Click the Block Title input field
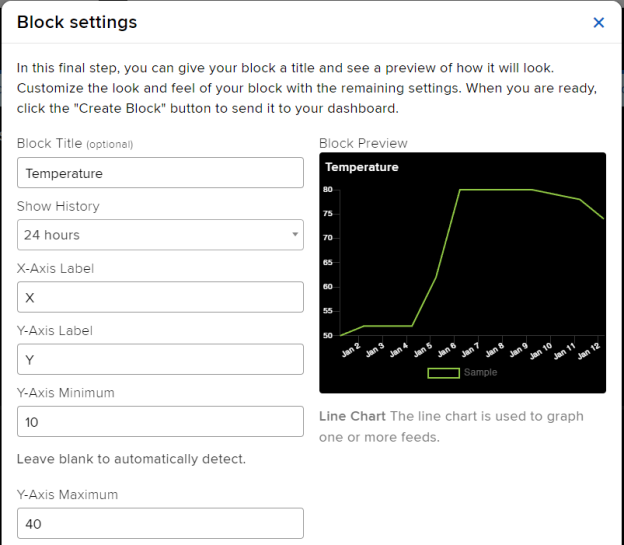 (x=160, y=173)
